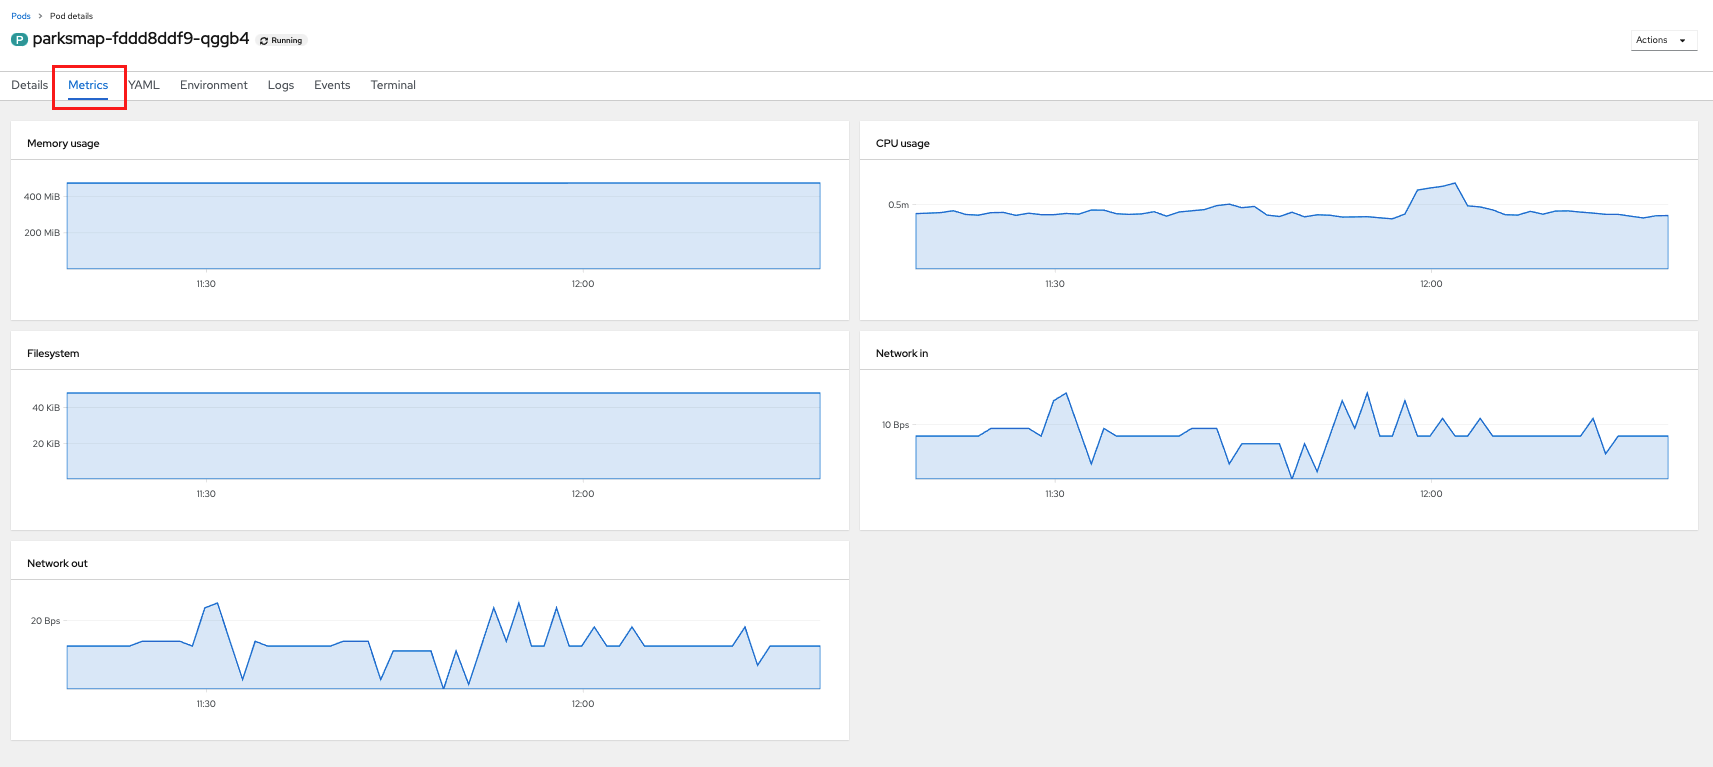Click the Network in chart title
This screenshot has height=767, width=1713.
901,354
